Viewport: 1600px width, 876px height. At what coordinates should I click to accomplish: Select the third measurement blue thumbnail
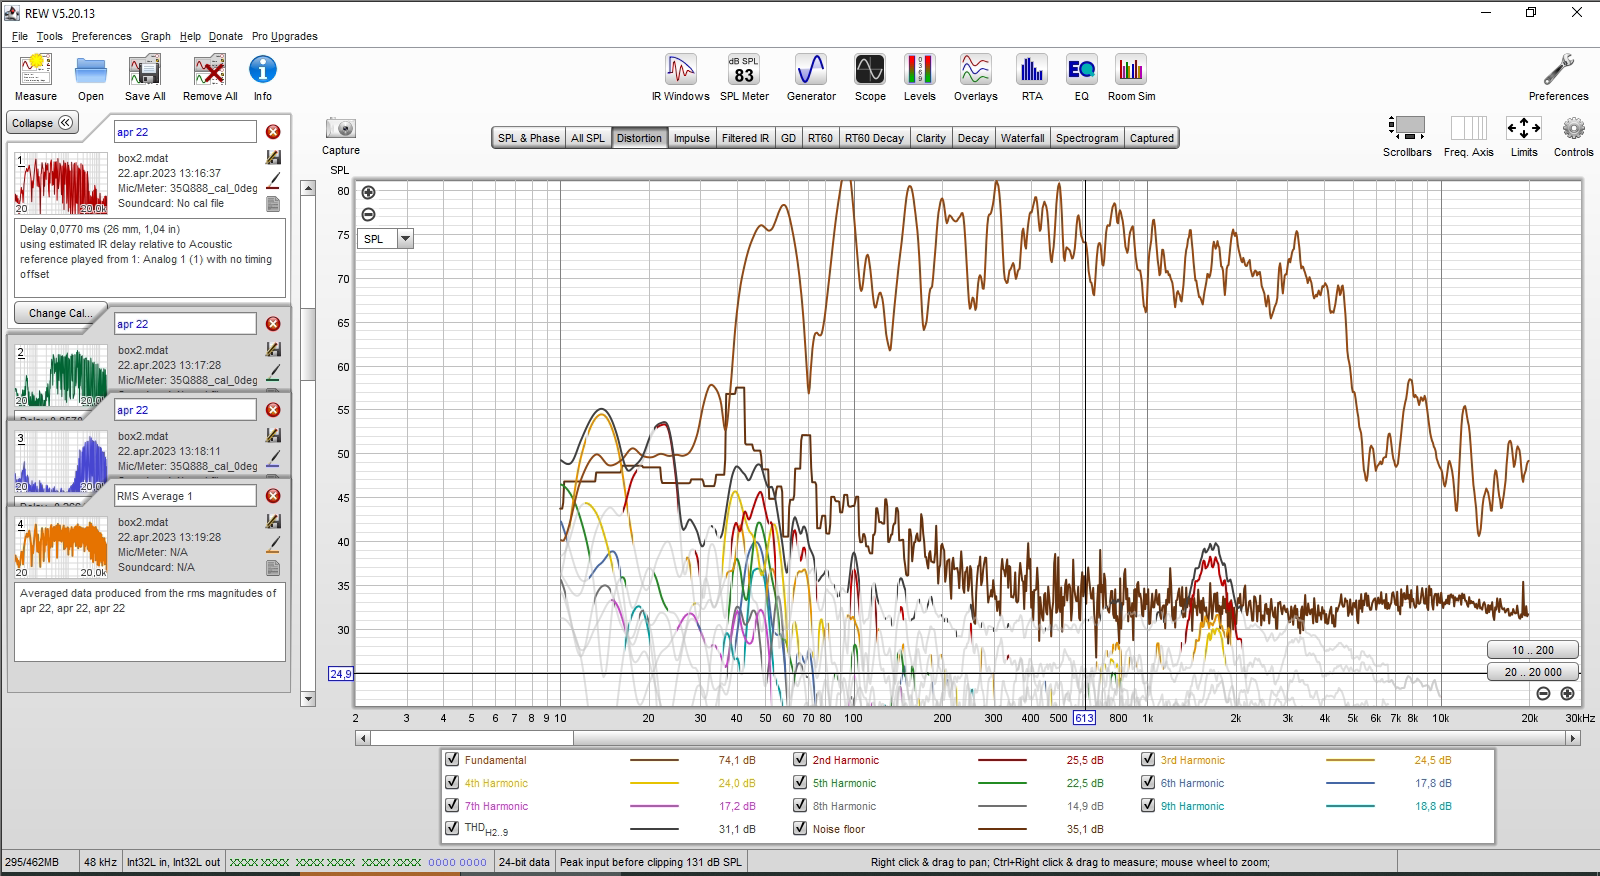coord(61,461)
